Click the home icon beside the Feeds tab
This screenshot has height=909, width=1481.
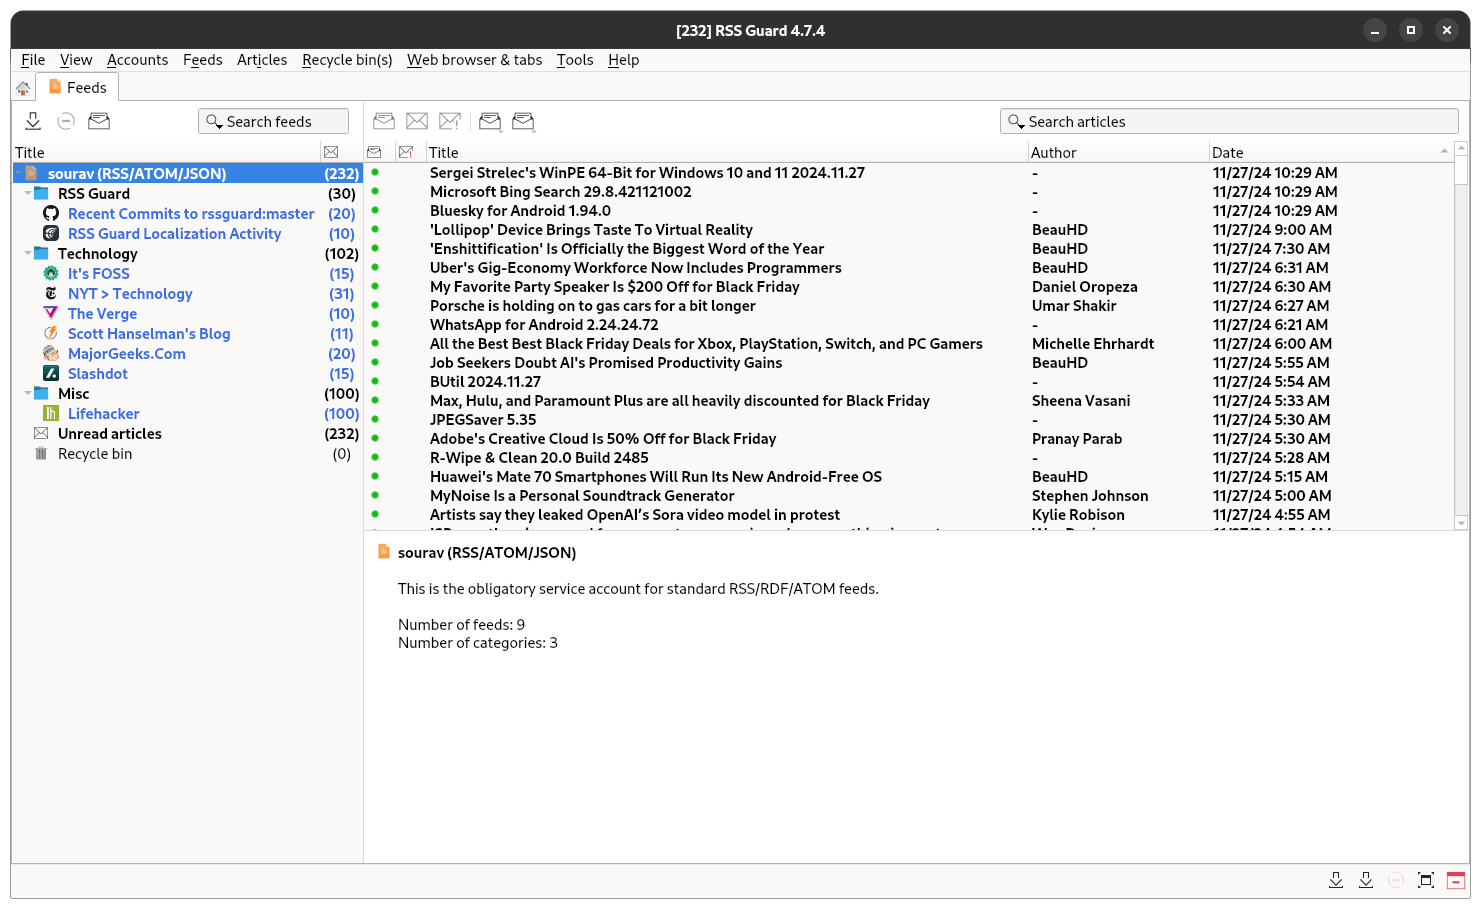click(23, 87)
